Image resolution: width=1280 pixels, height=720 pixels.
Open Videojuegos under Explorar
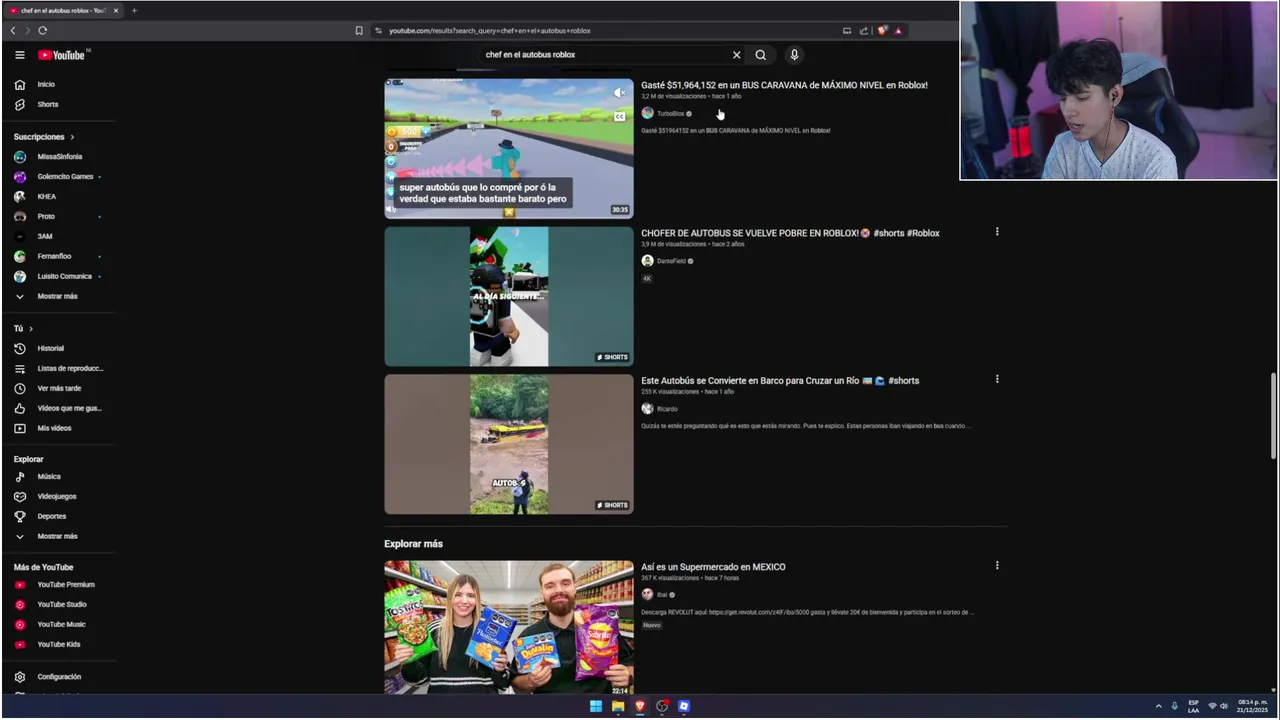pos(58,496)
